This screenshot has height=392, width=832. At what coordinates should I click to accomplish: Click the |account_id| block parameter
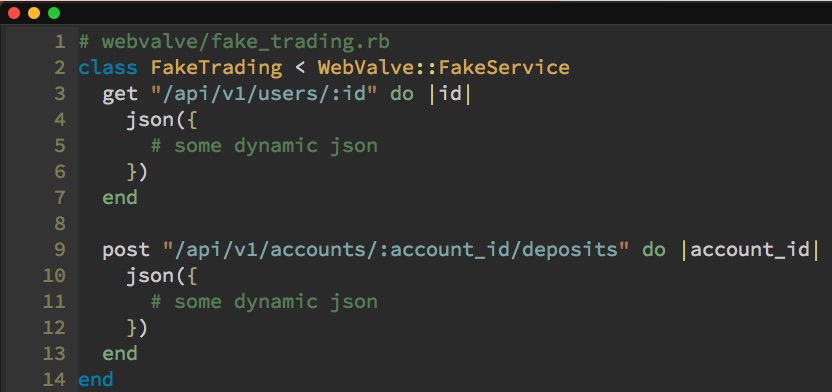tap(749, 249)
